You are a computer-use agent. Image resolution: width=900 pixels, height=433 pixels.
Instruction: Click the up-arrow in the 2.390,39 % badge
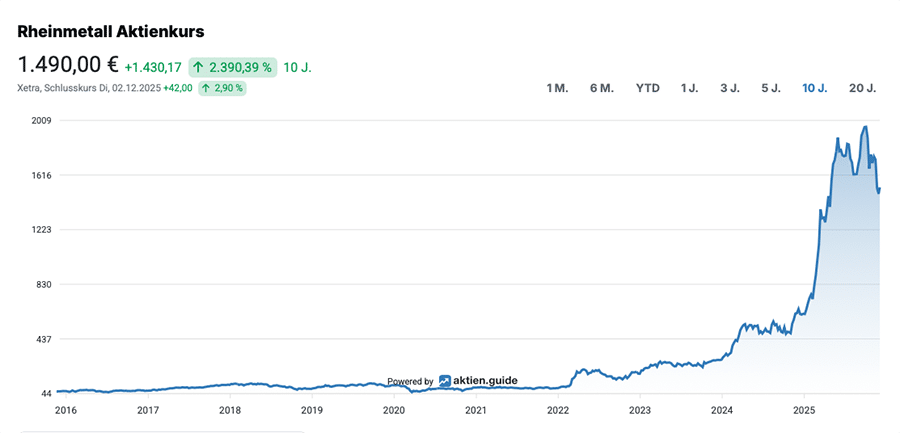point(199,67)
